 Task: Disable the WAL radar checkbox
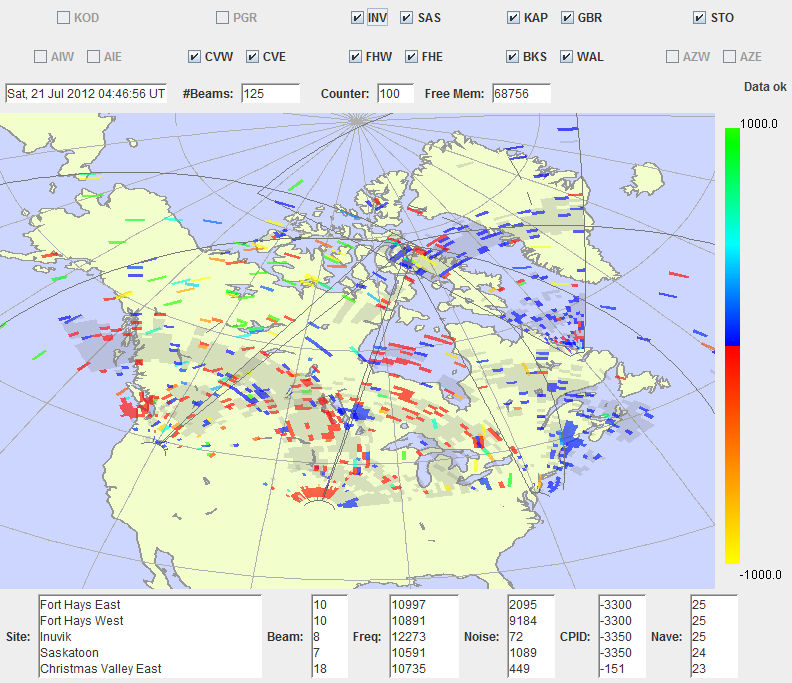566,57
